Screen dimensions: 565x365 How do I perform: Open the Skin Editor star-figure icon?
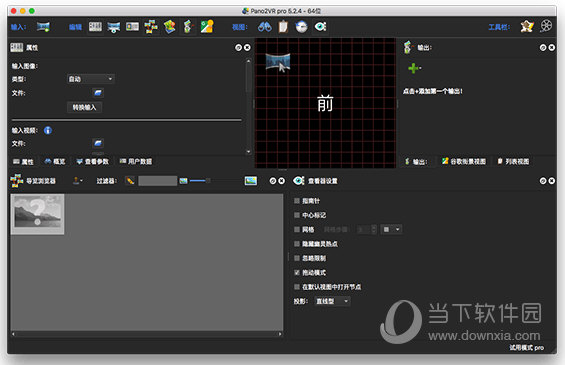coord(527,26)
